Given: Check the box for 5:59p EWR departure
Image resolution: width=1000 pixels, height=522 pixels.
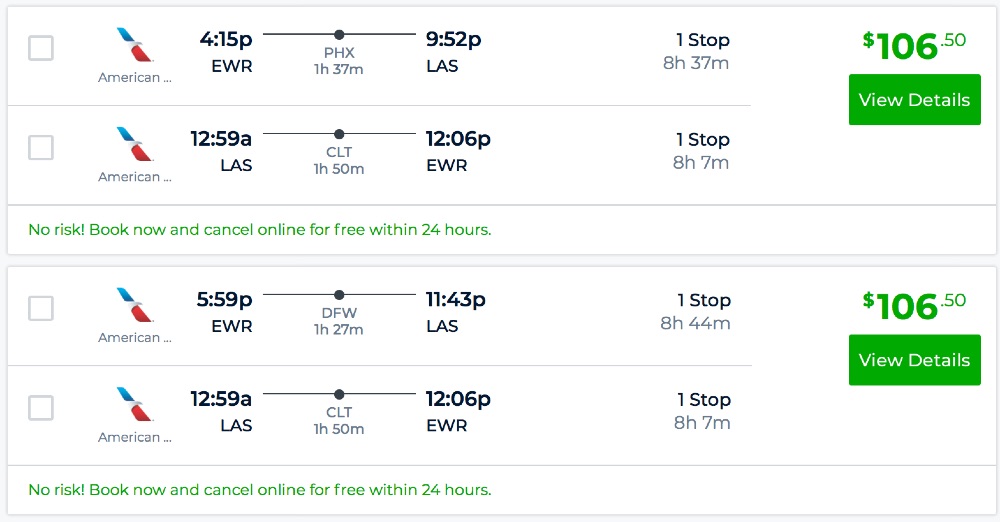Looking at the screenshot, I should click(41, 308).
